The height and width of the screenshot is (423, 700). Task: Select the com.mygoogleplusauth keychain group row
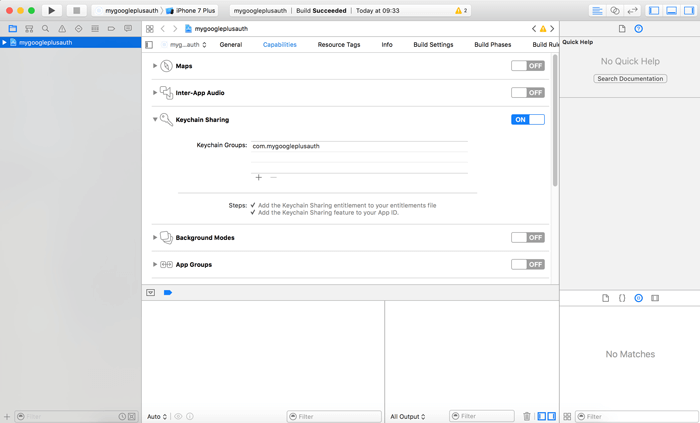tap(359, 146)
